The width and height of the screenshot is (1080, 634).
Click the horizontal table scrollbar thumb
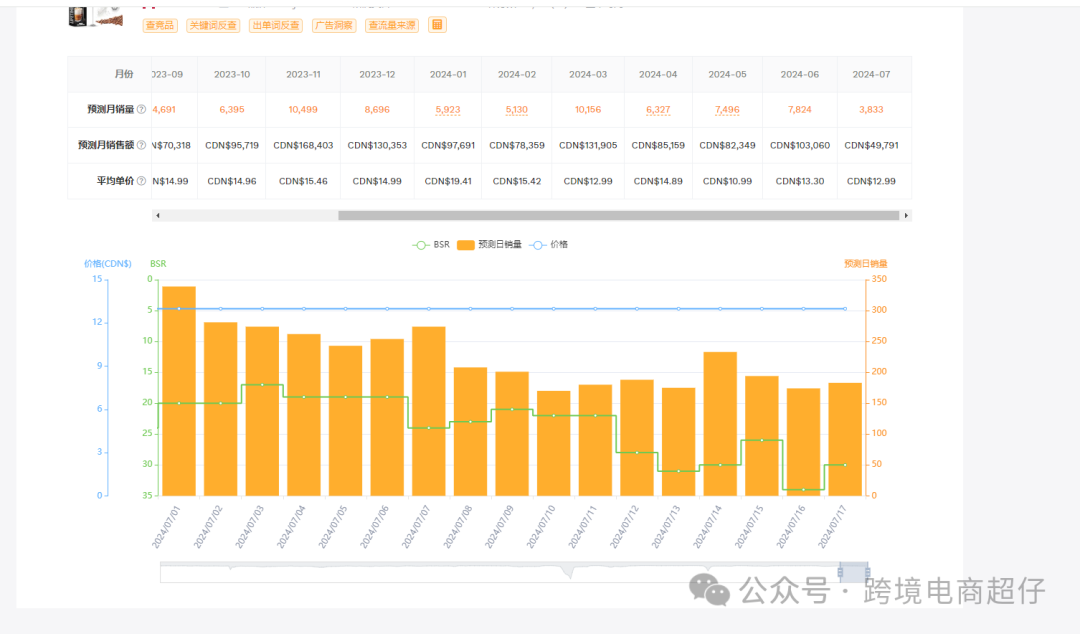coord(618,215)
